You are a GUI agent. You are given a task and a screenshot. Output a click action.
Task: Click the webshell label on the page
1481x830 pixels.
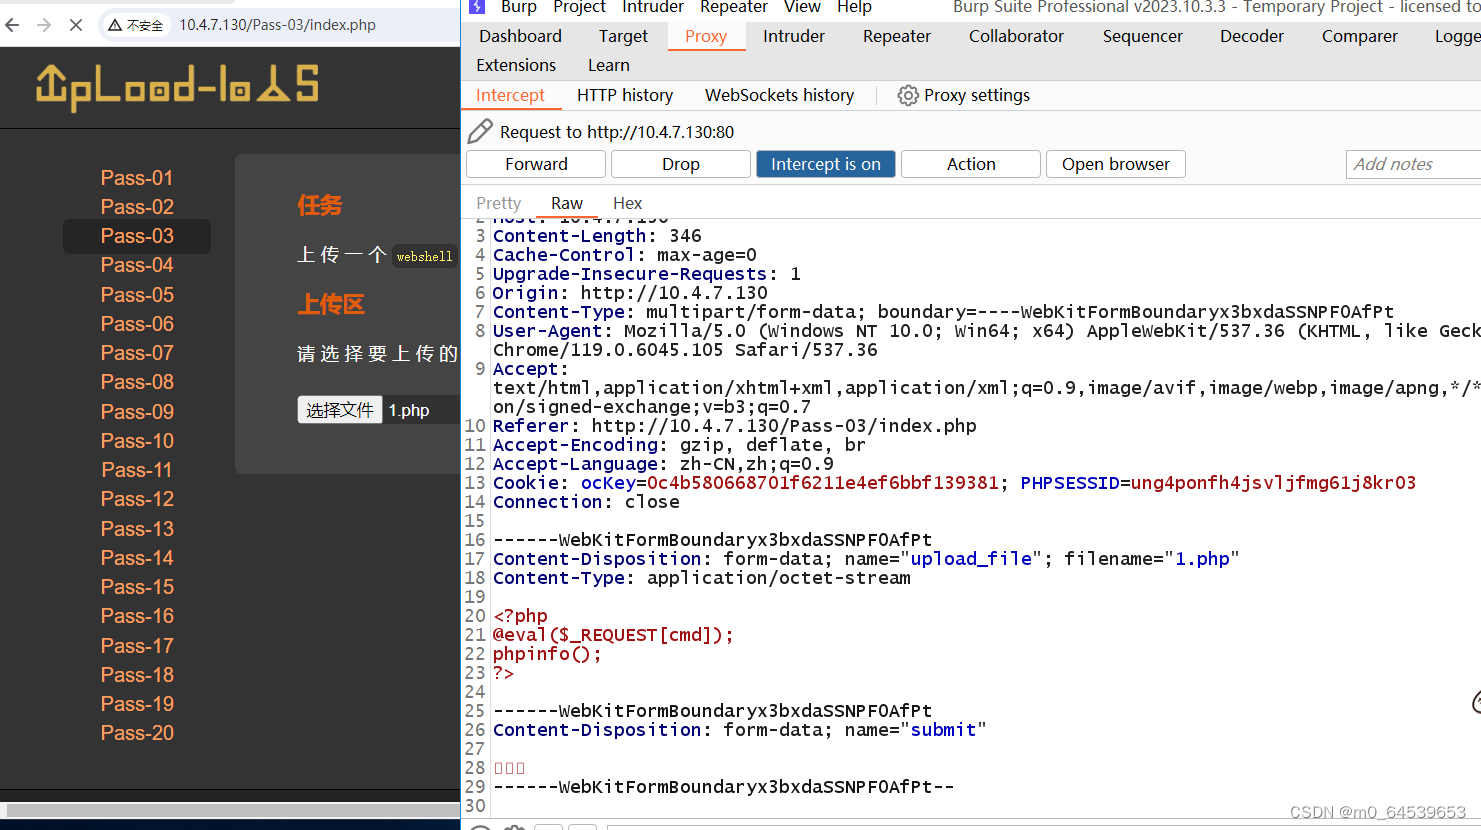[424, 256]
